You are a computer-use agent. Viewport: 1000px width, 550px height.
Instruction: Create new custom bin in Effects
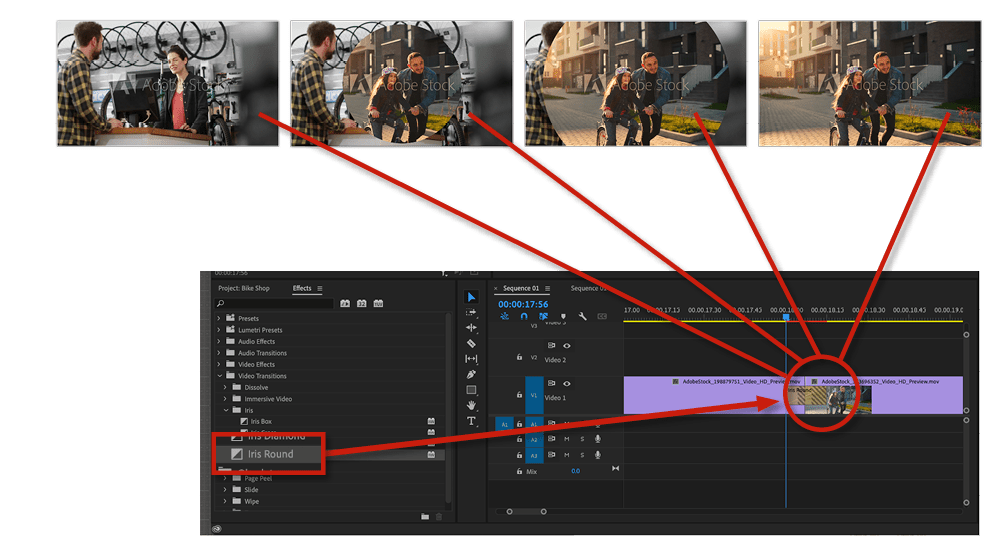(x=425, y=517)
